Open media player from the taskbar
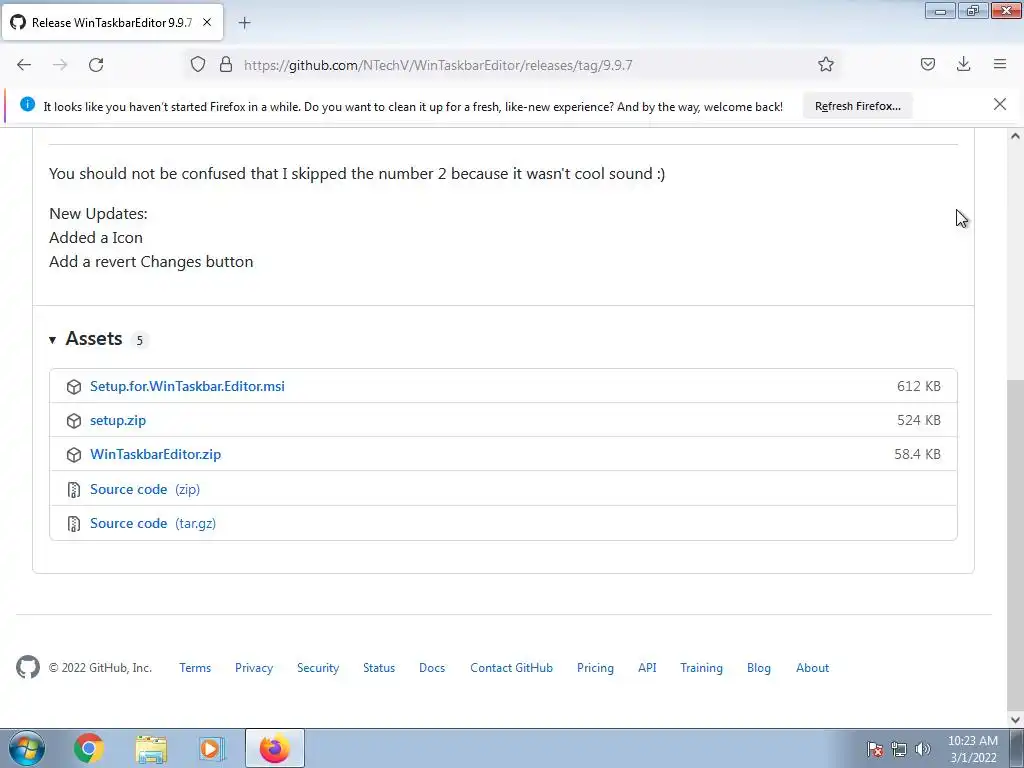 tap(211, 748)
